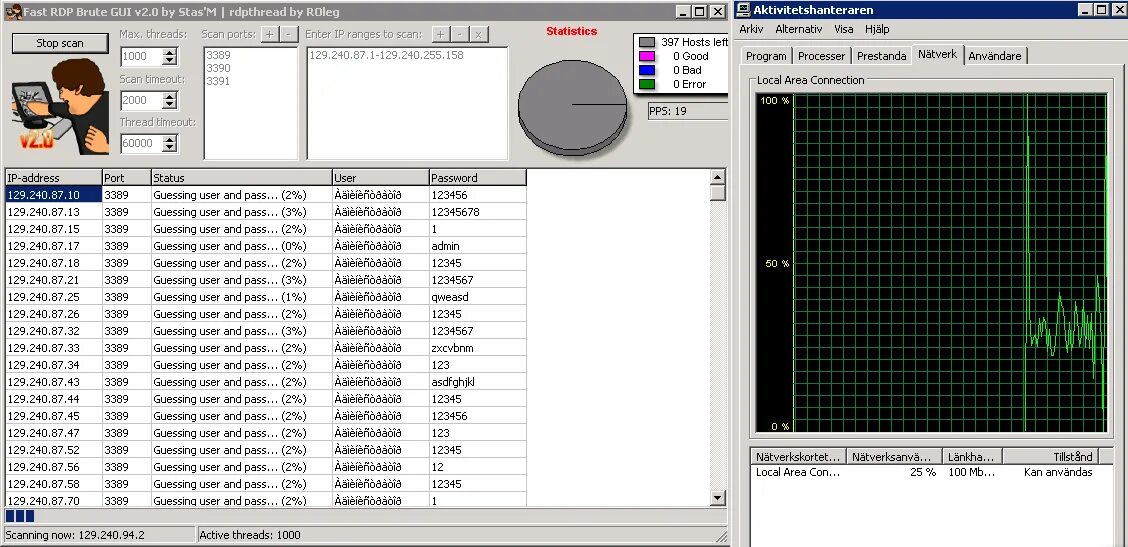Increase Thread timeout spinner up arrow
The width and height of the screenshot is (1128, 547).
169,139
